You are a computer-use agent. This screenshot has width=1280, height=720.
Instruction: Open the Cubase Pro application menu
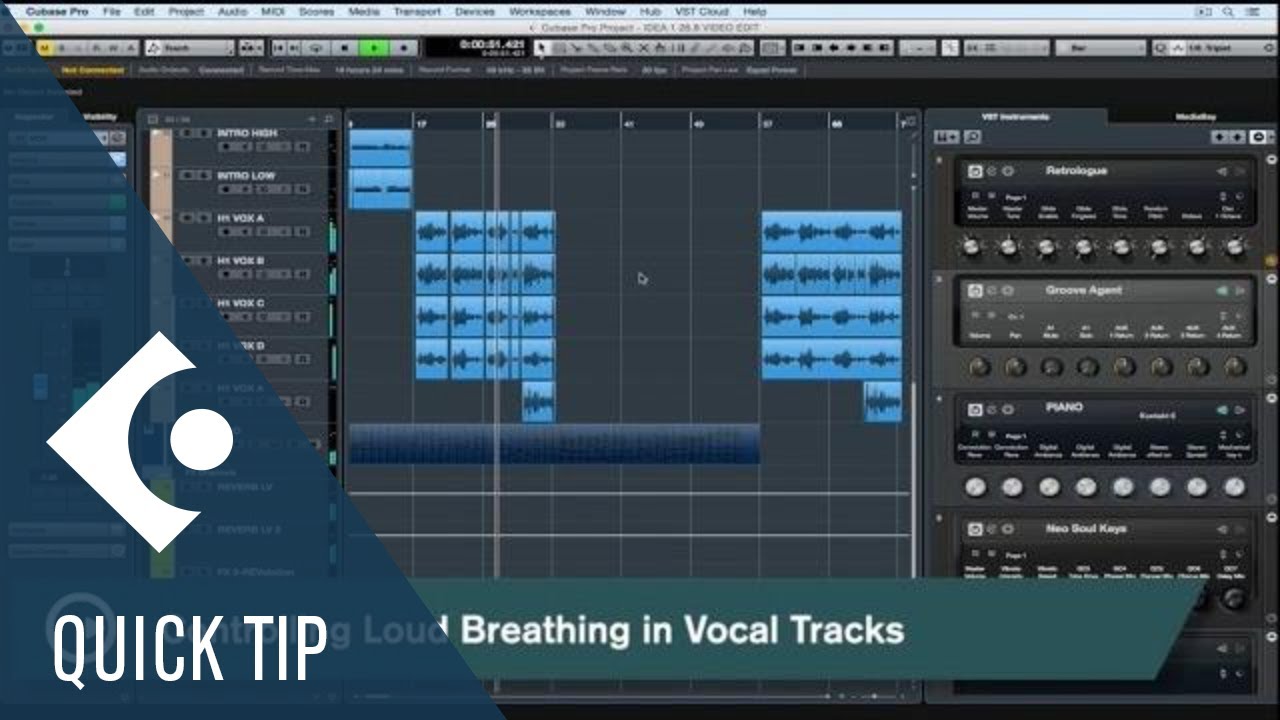pos(59,11)
